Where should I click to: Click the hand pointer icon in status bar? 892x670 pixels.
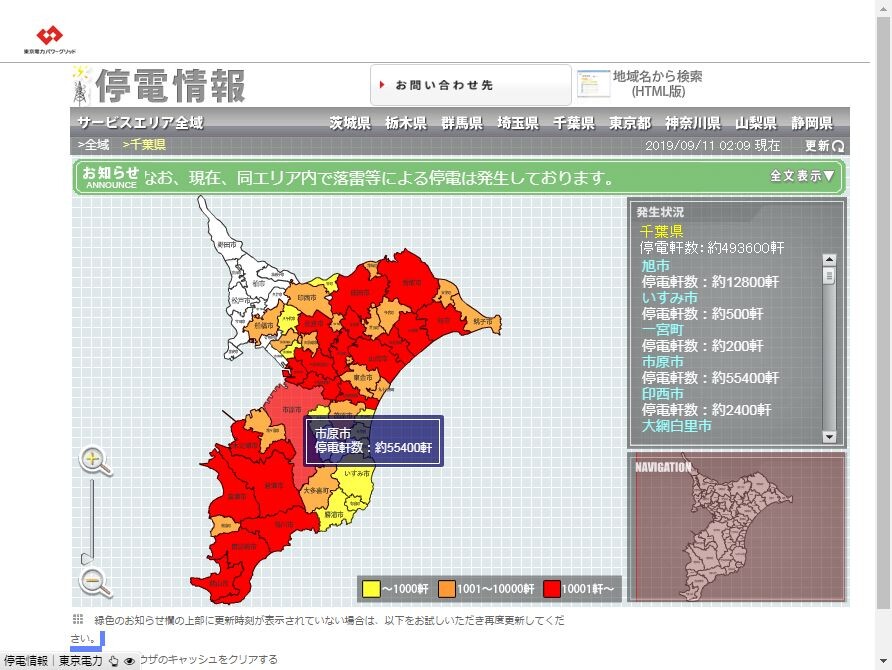113,661
